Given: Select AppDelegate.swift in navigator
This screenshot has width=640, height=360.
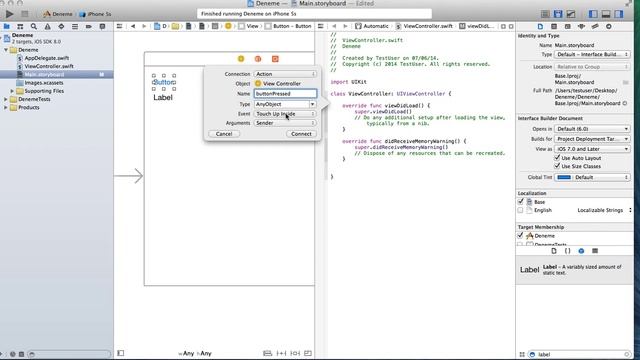Looking at the screenshot, I should (x=47, y=58).
